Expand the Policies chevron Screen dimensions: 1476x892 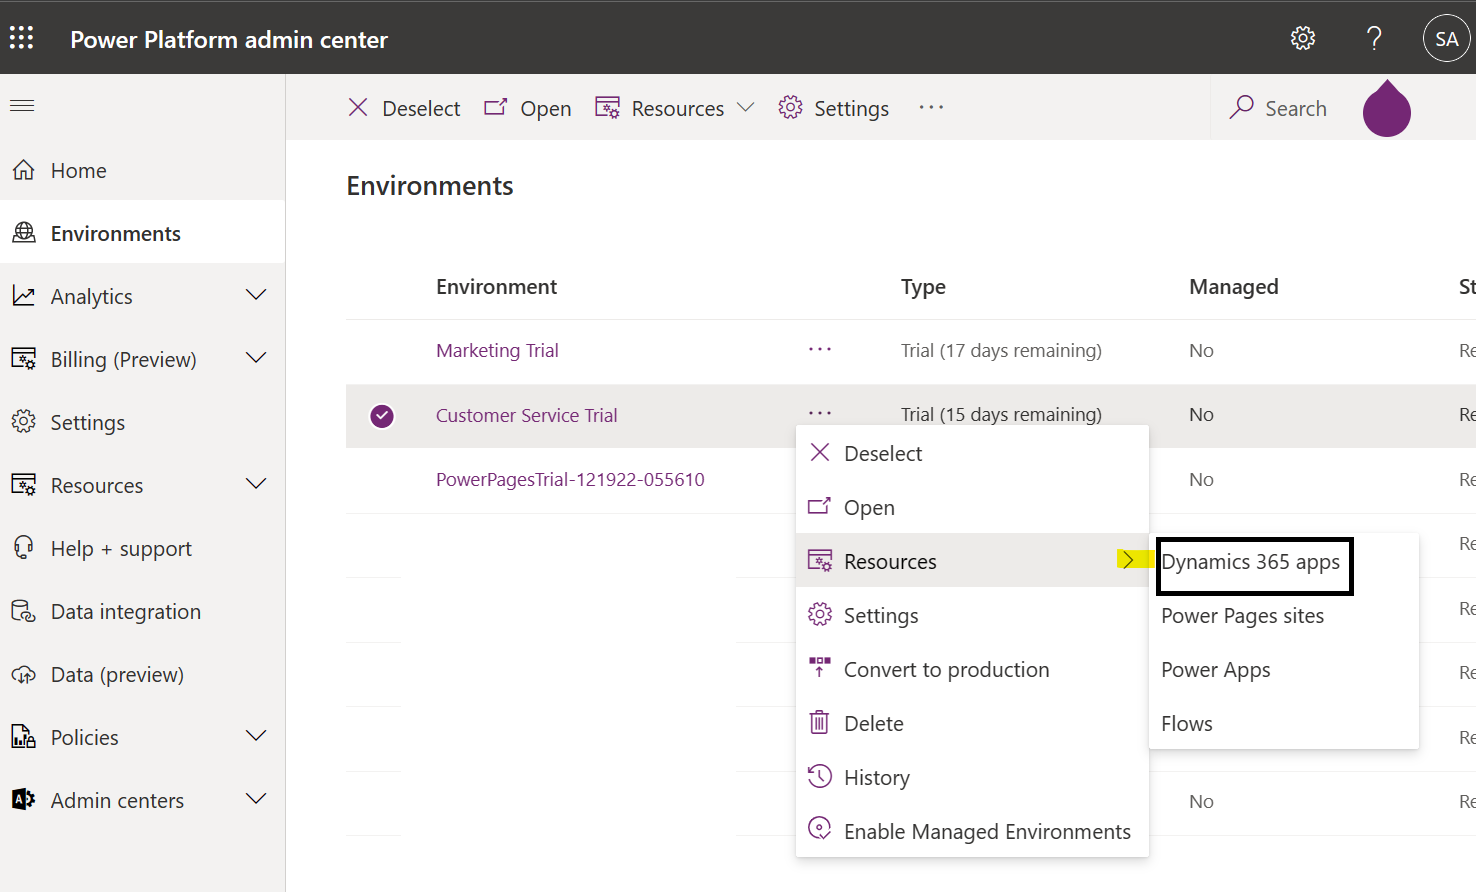[256, 736]
